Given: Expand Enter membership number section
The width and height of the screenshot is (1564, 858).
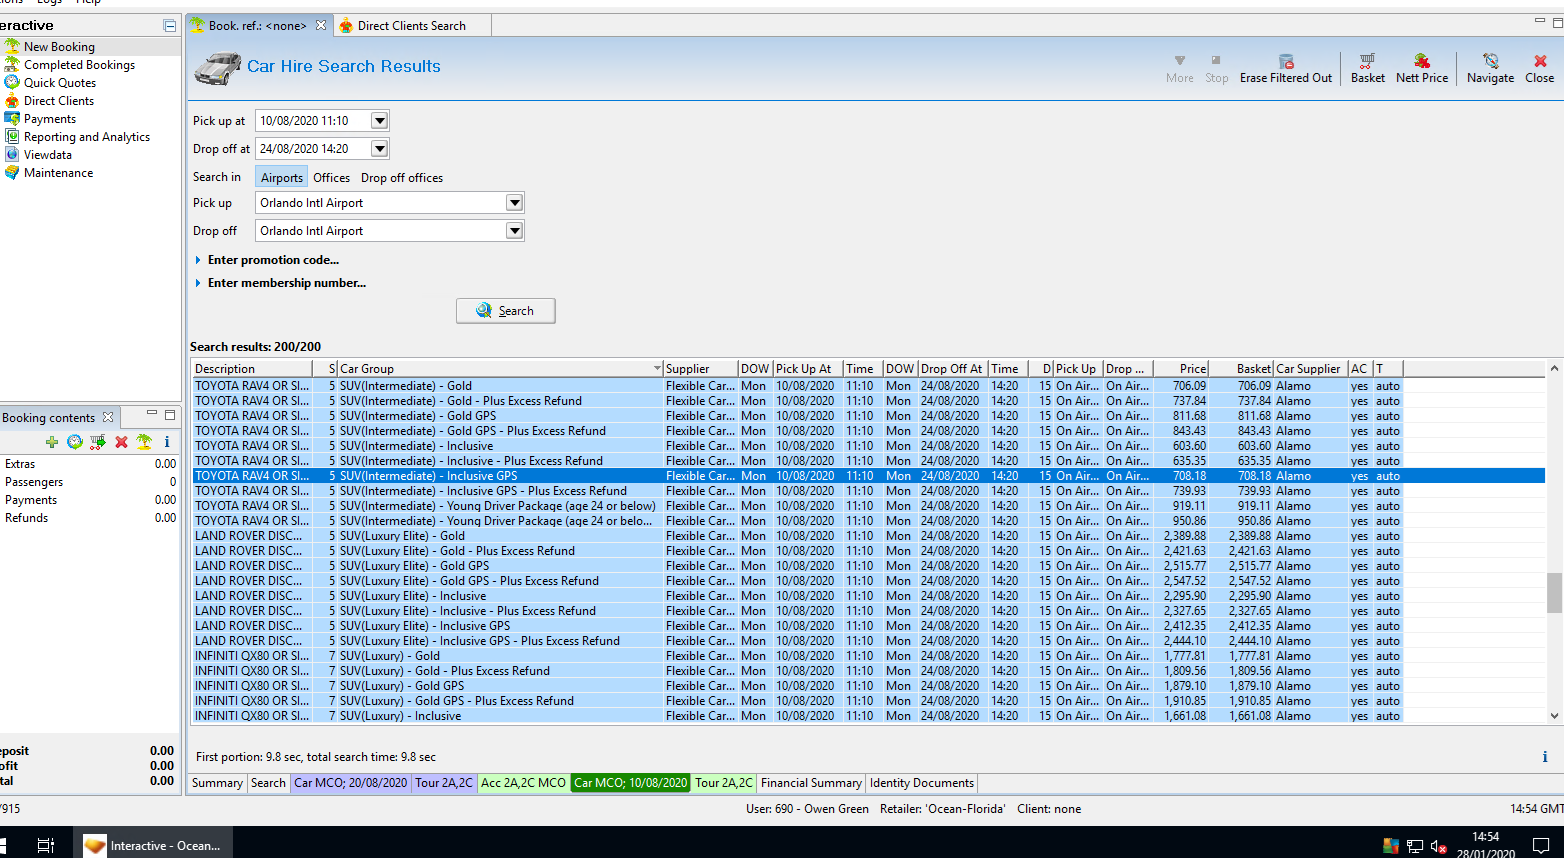Looking at the screenshot, I should pyautogui.click(x=198, y=283).
